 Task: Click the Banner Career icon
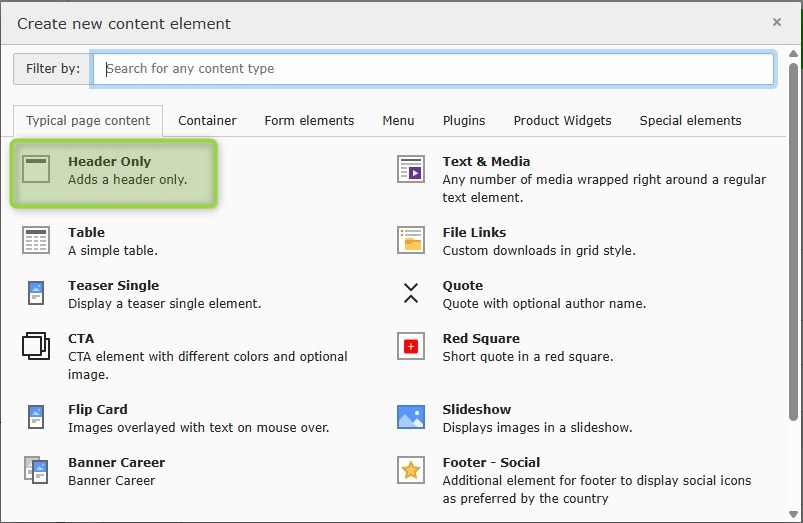pyautogui.click(x=36, y=471)
